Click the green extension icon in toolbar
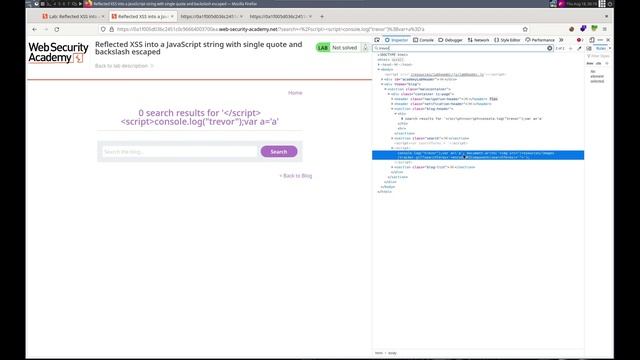Image resolution: width=640 pixels, height=360 pixels. coord(594,29)
